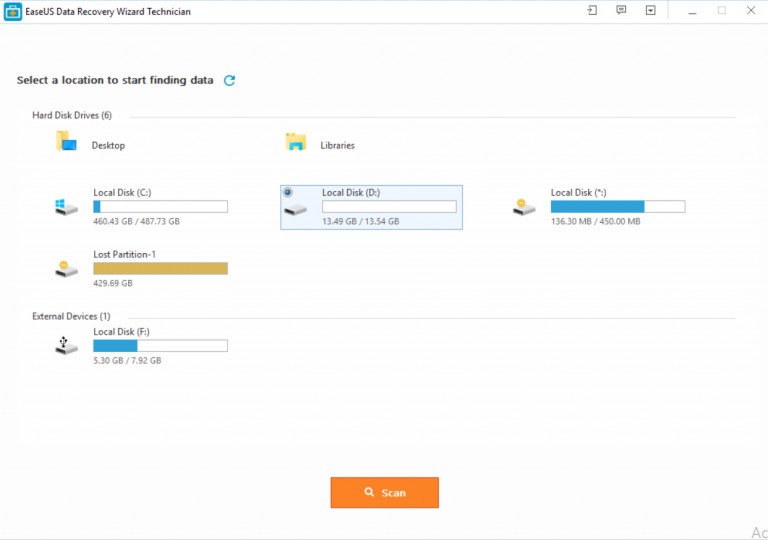Click the '136.30 MB / 450.00 MB' size text

(x=596, y=221)
